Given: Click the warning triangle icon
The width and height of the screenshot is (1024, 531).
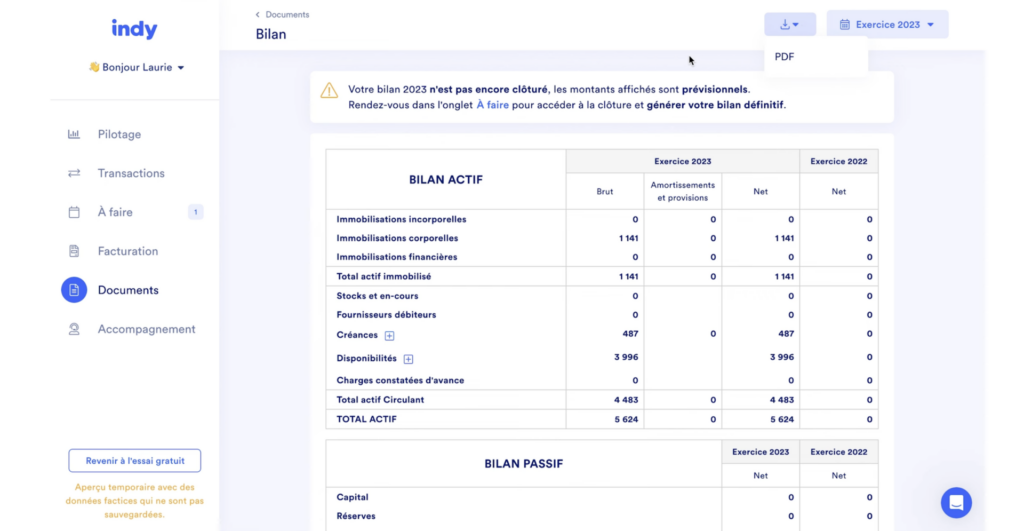Looking at the screenshot, I should point(329,91).
